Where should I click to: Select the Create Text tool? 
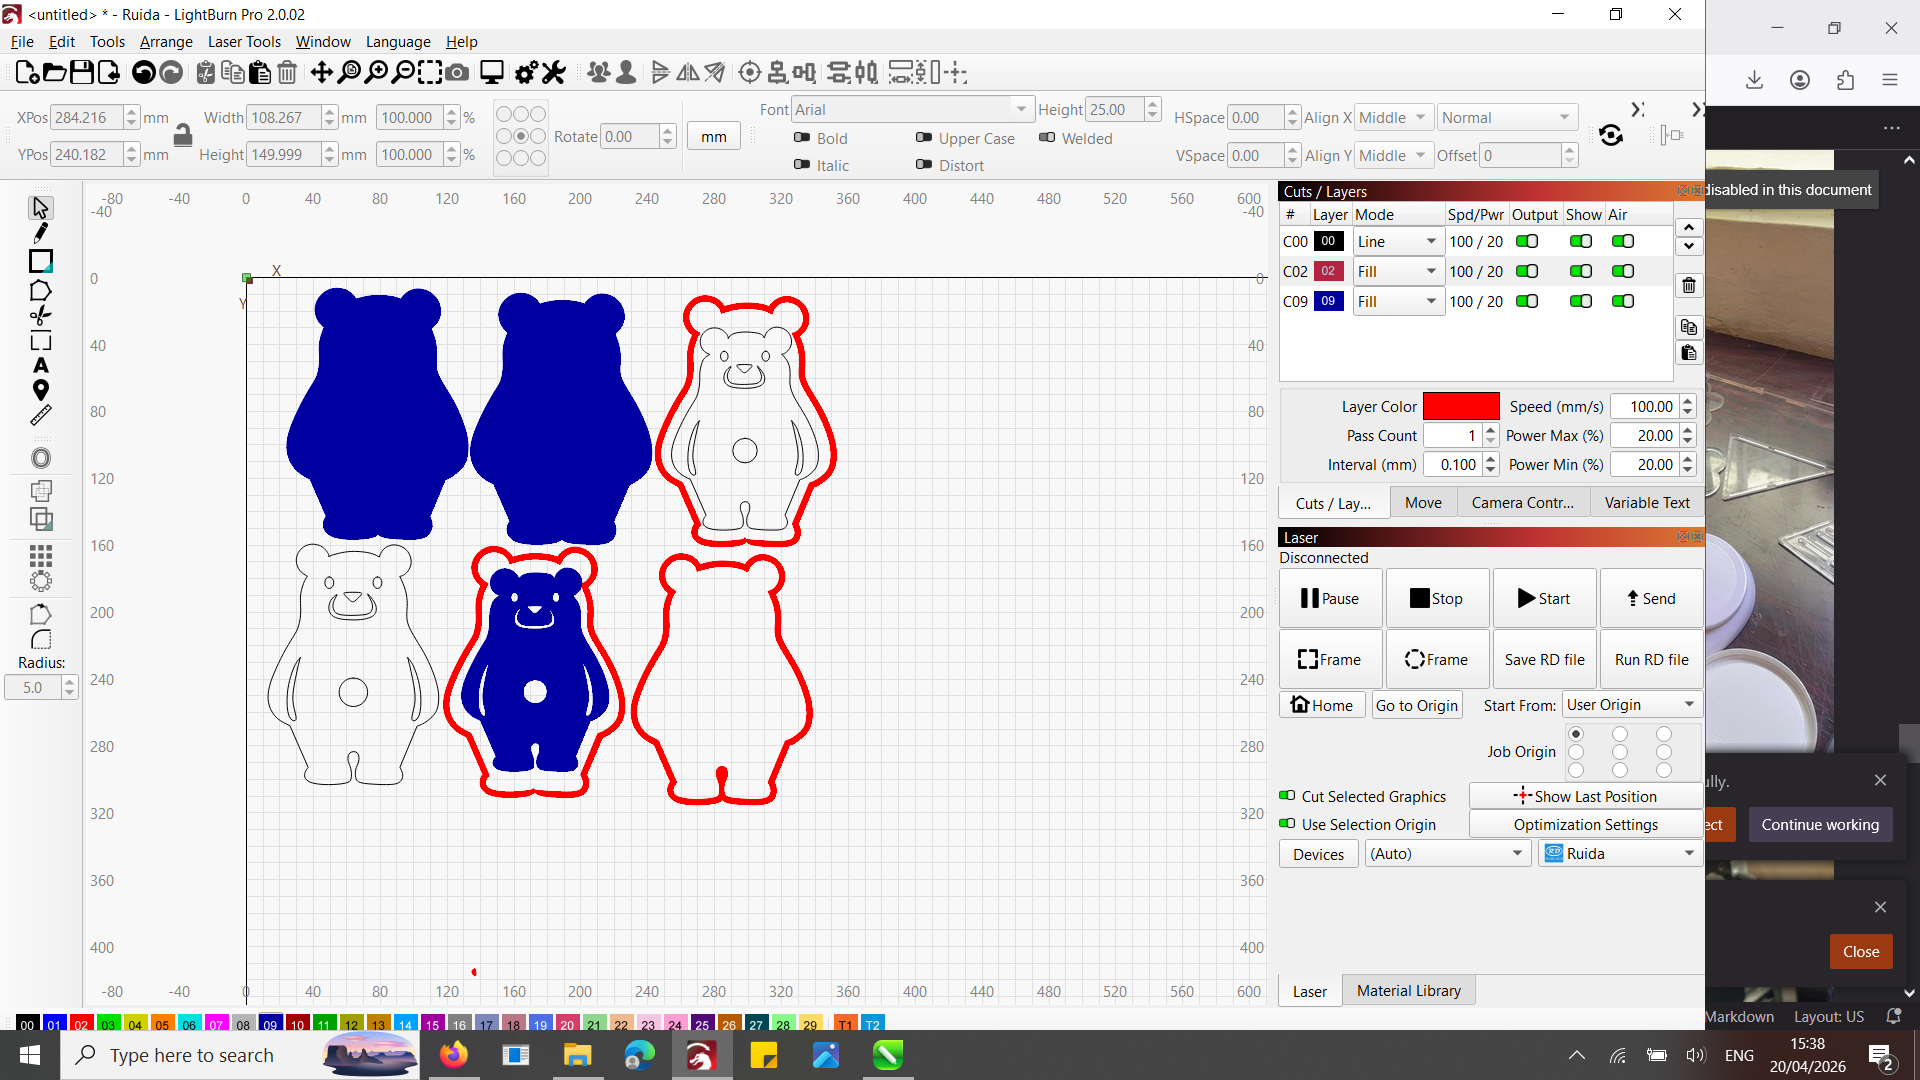pyautogui.click(x=40, y=366)
